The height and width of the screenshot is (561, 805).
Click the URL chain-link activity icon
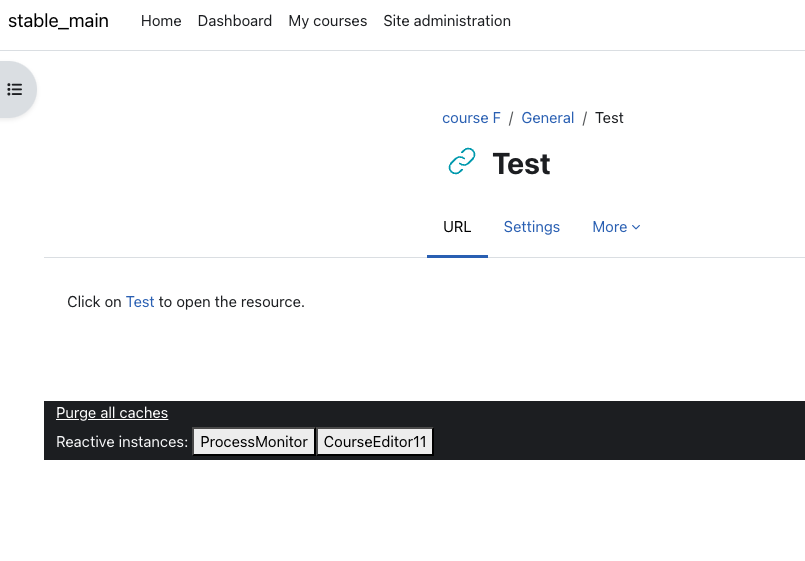462,162
